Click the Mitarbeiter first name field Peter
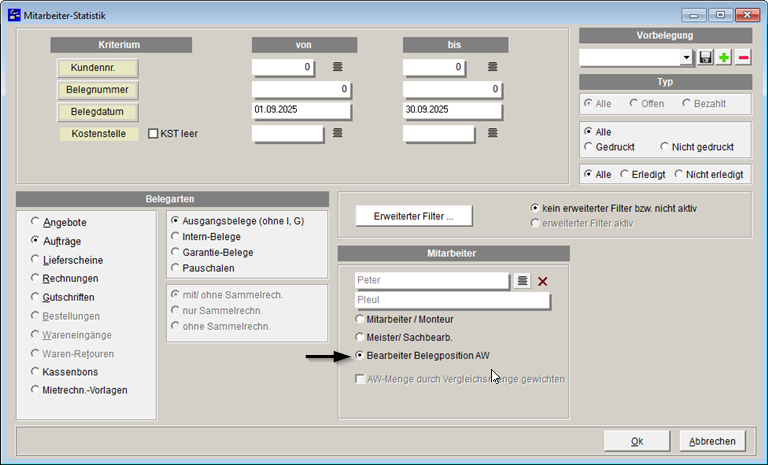 coord(432,280)
